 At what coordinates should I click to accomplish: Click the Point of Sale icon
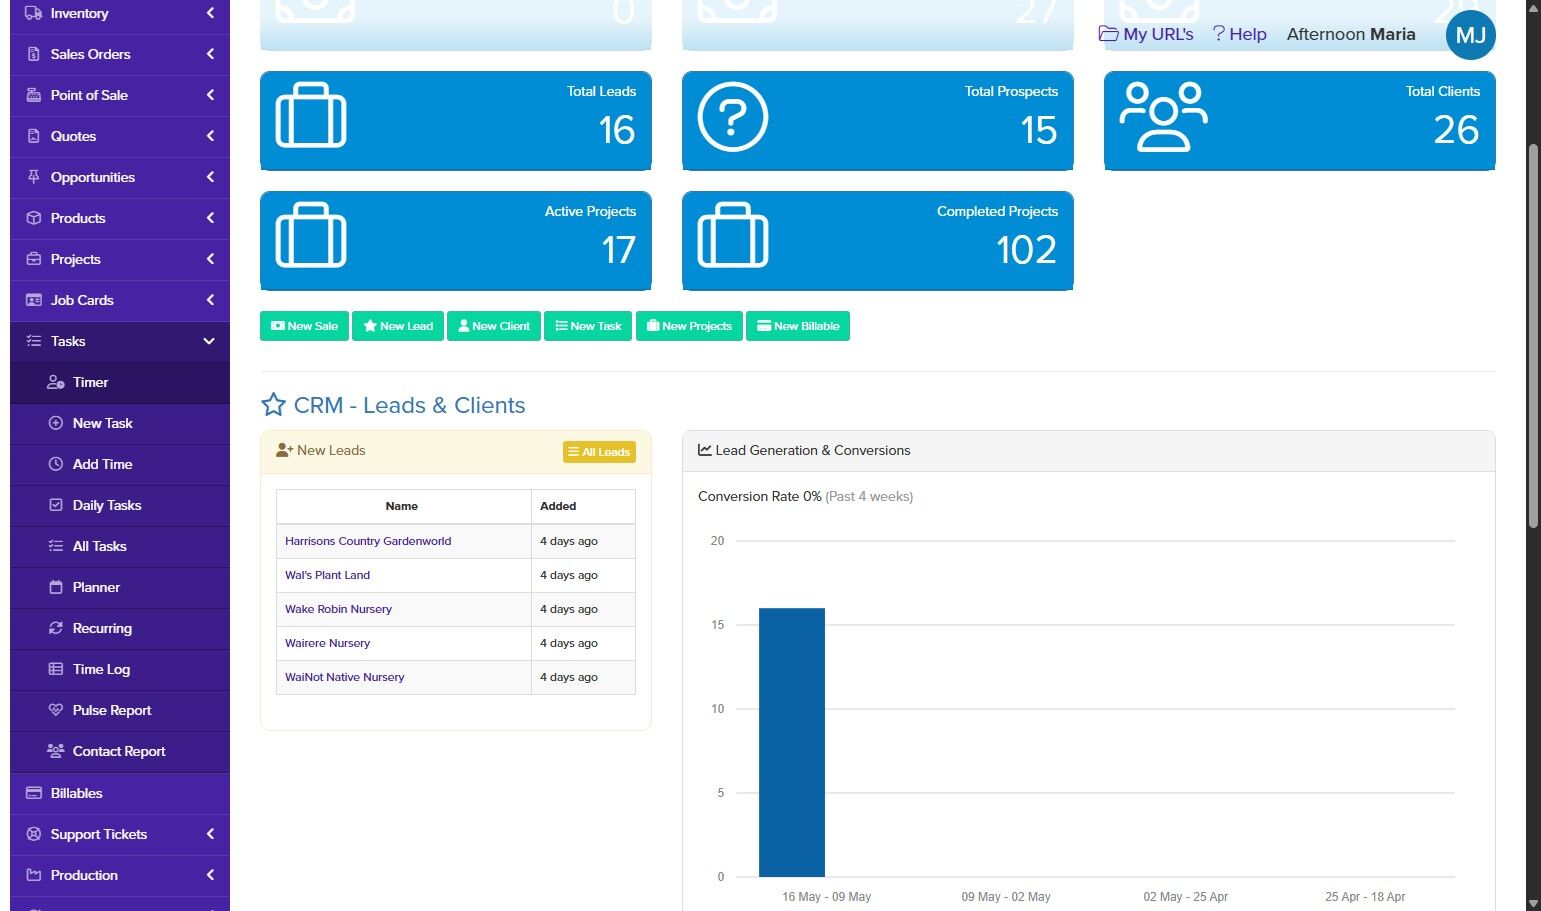[34, 95]
